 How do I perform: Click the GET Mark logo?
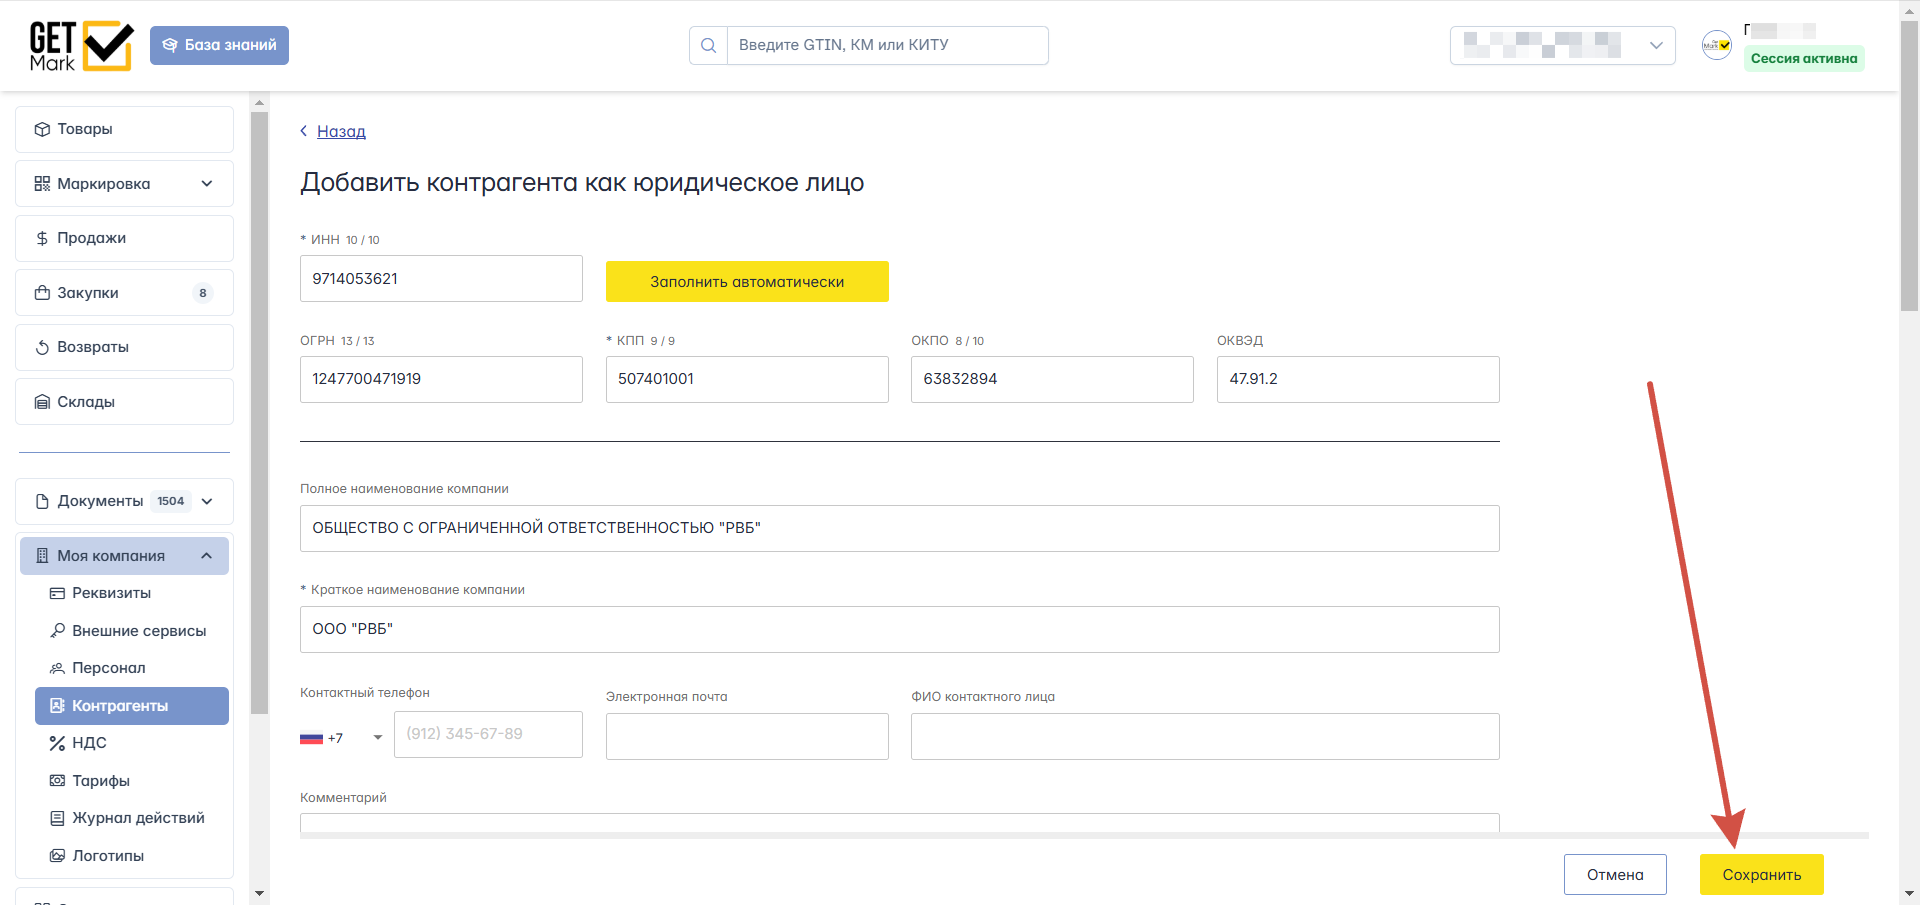(81, 46)
